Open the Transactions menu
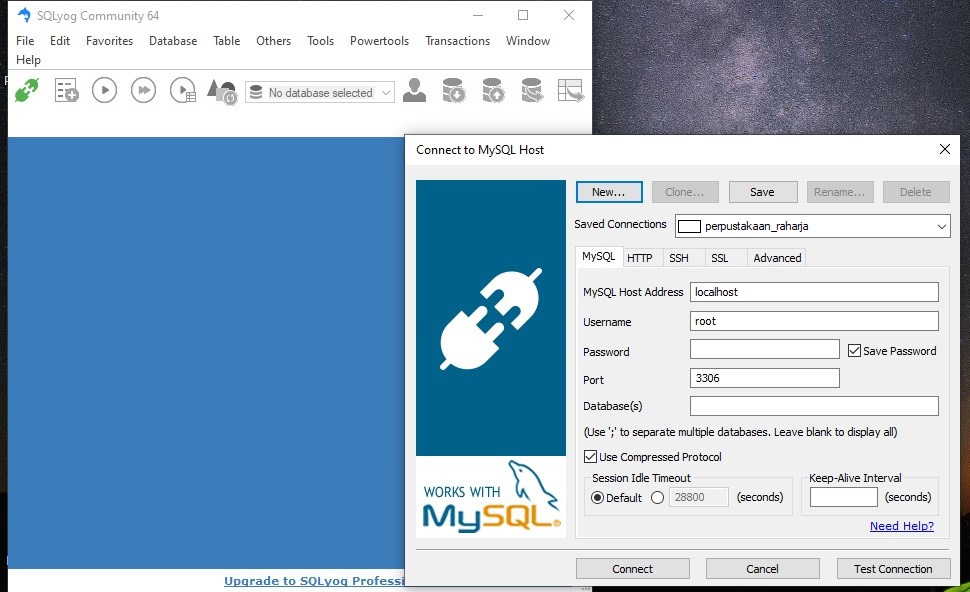Screen dimensions: 970x592 point(457,41)
